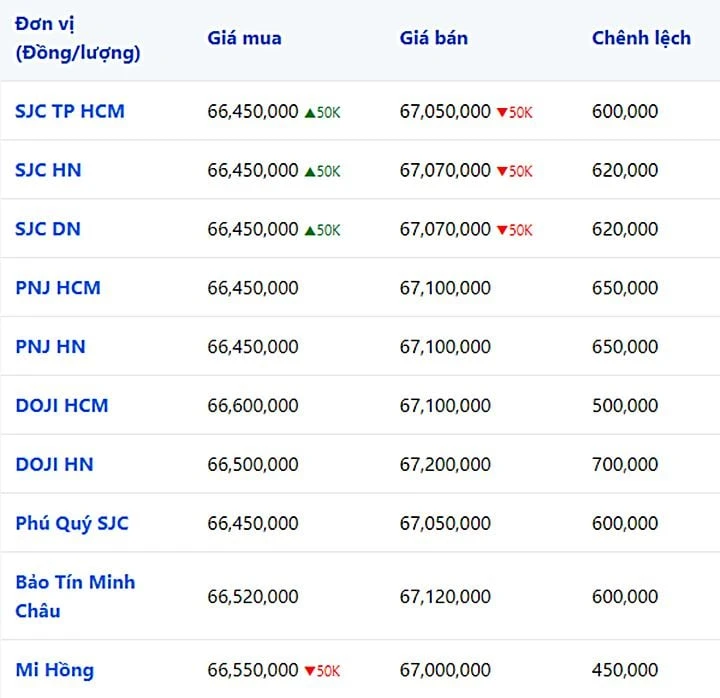
Task: Select PNJ HN spread 650,000
Action: (625, 346)
